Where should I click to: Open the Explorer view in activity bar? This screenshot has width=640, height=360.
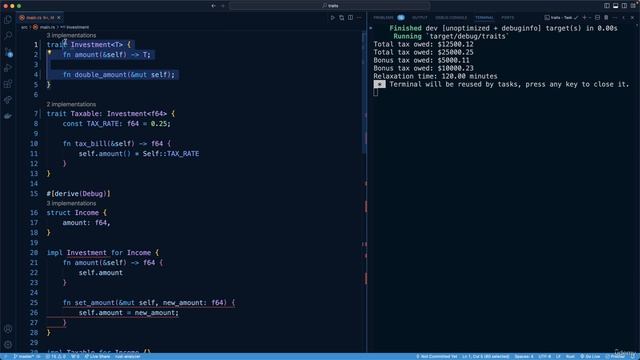[8, 20]
